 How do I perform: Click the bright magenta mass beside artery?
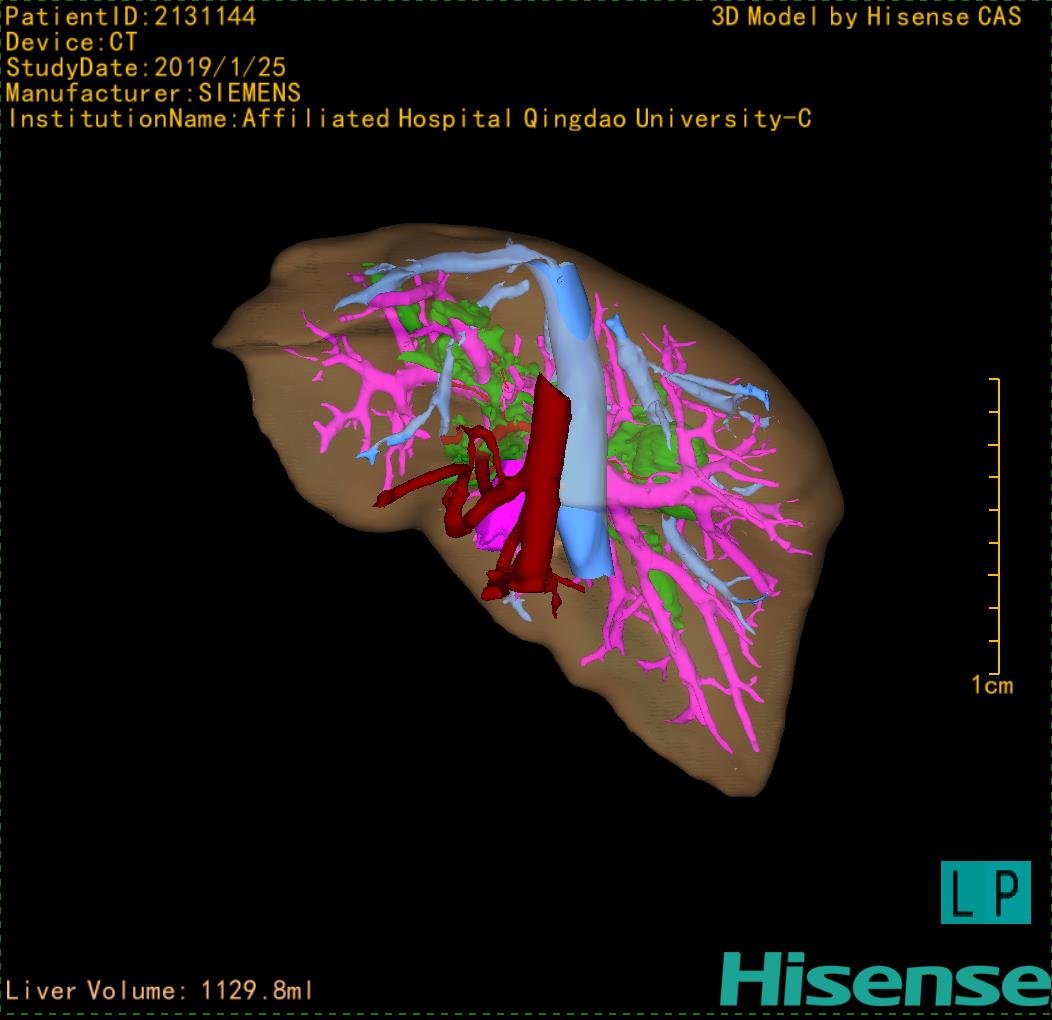(x=495, y=522)
